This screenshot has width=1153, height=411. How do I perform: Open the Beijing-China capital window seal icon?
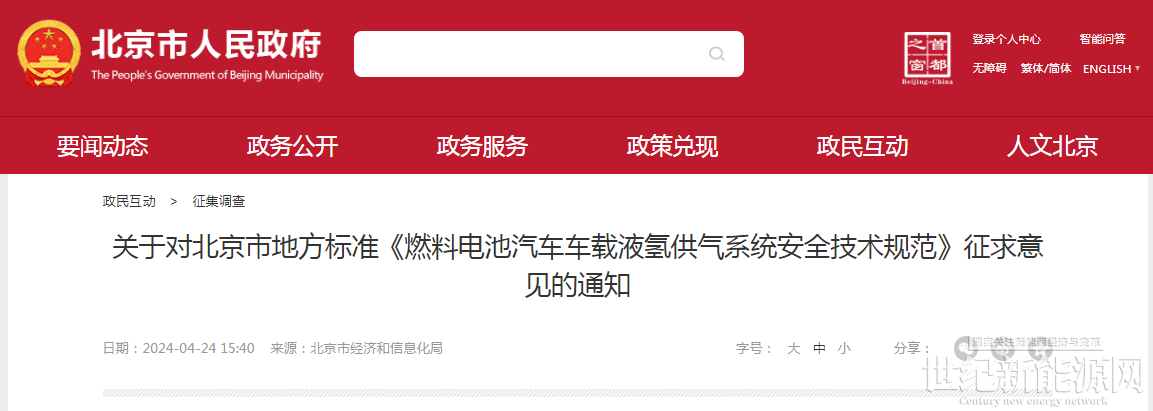click(927, 58)
